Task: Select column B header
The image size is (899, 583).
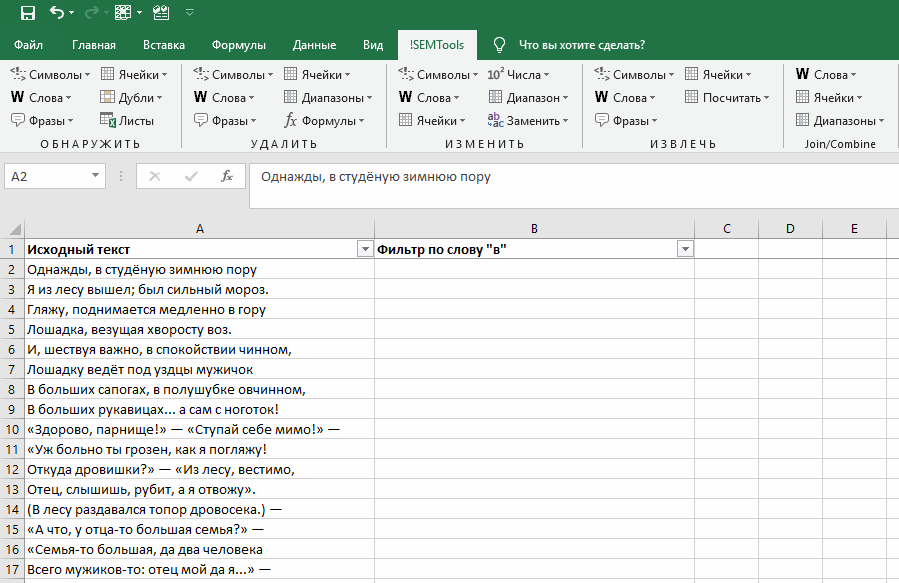Action: tap(534, 229)
